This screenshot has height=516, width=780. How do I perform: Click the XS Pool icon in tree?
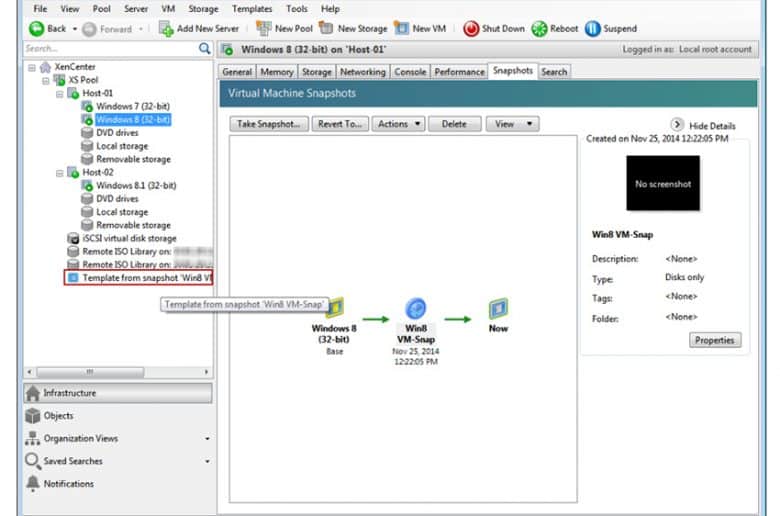click(x=59, y=80)
